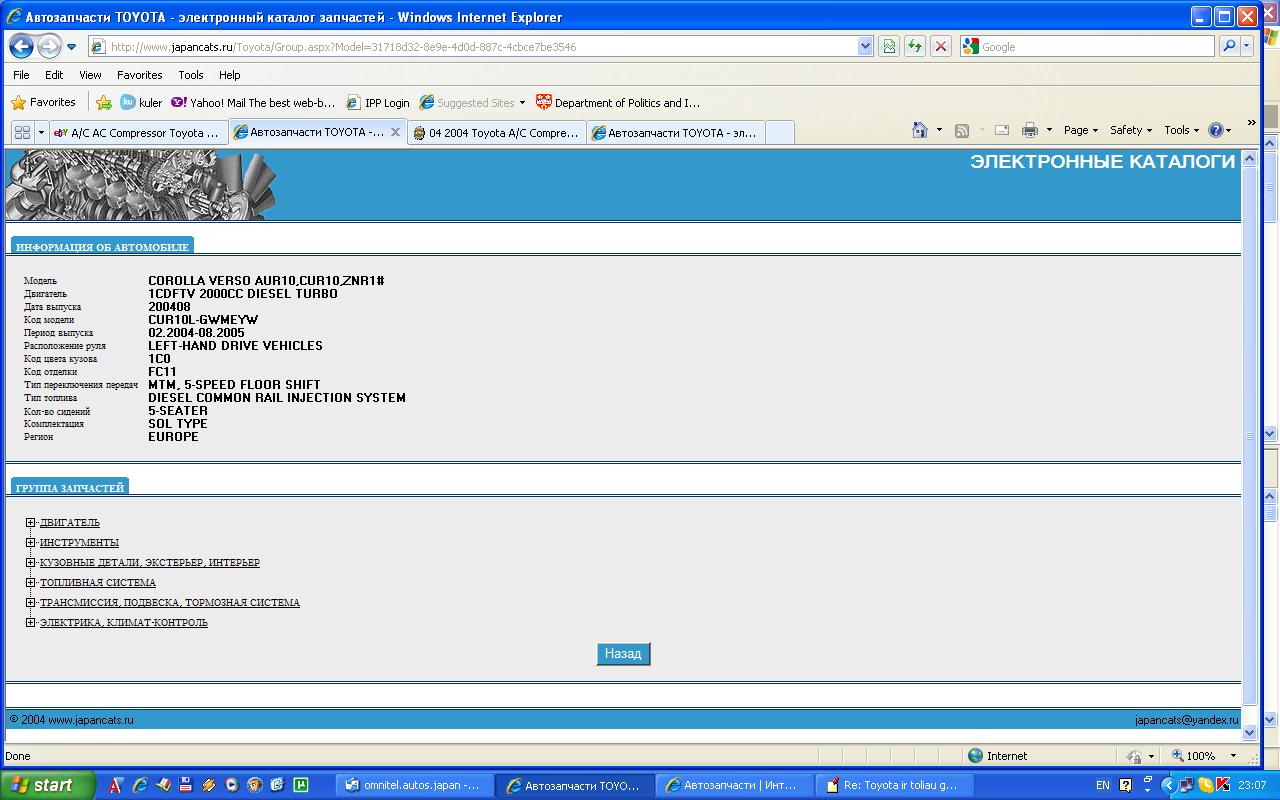1280x800 pixels.
Task: Open the Windows Start button
Action: [47, 785]
